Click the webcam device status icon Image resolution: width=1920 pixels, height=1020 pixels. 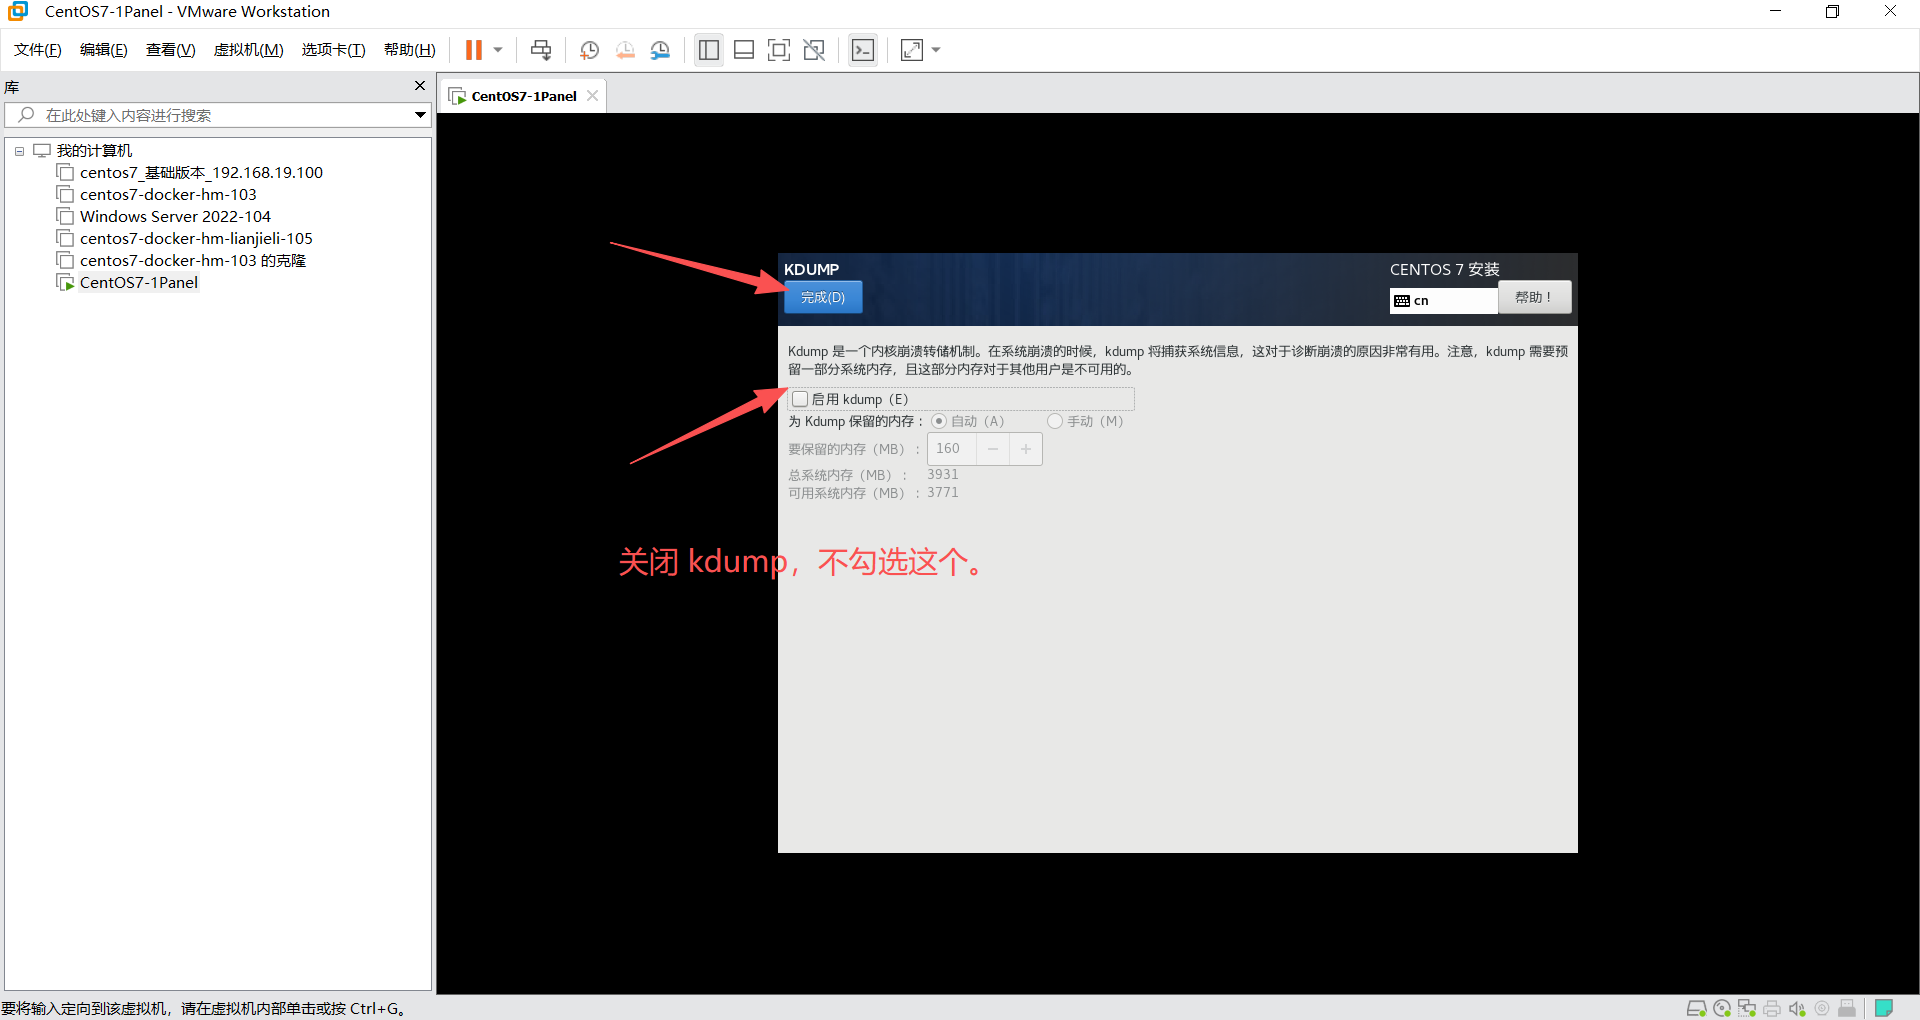[x=1822, y=1008]
